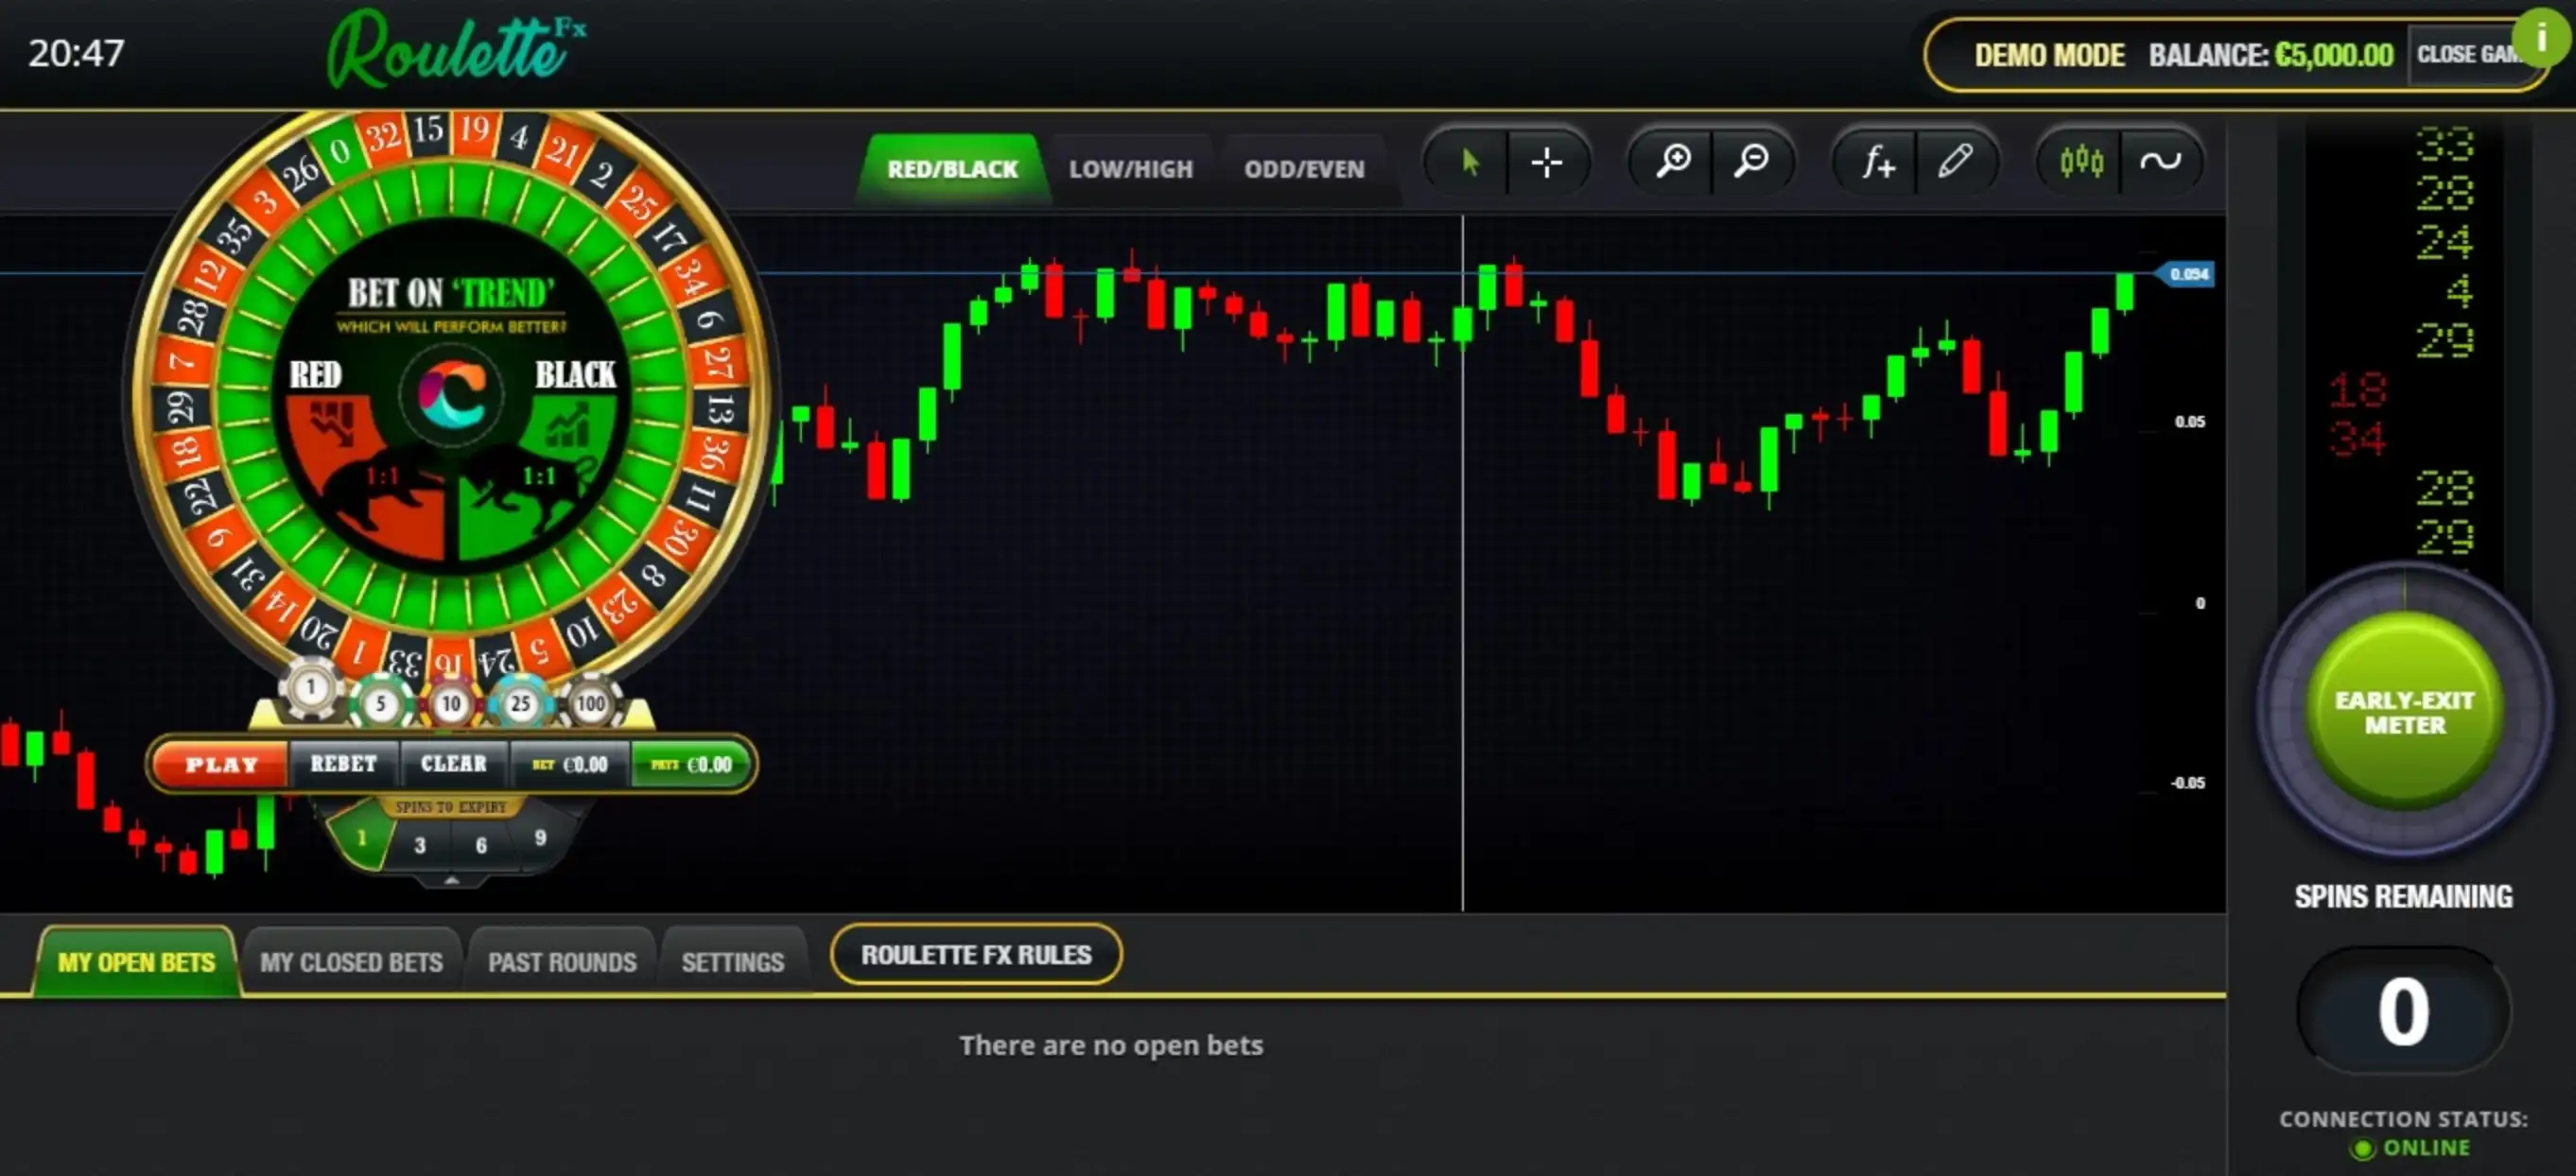Switch to LOW/HIGH betting tab
The height and width of the screenshot is (1176, 2576).
1130,167
